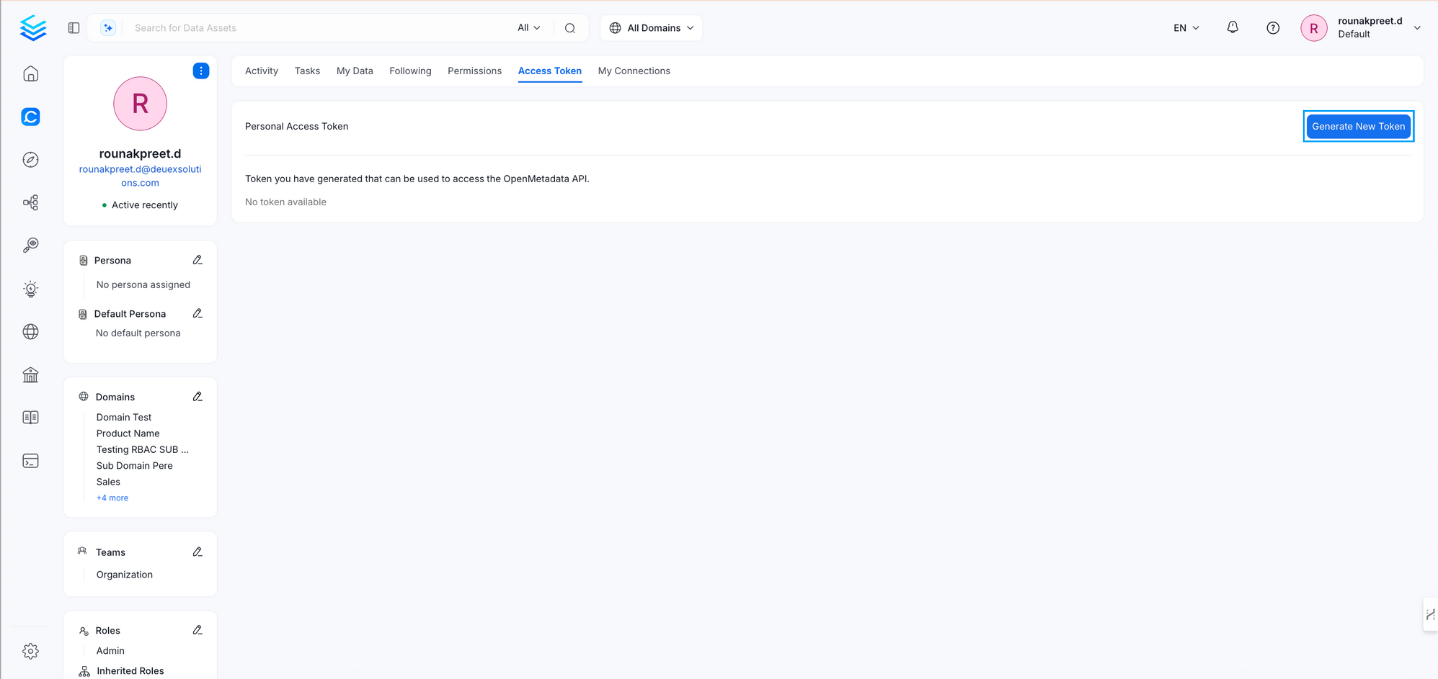The width and height of the screenshot is (1438, 679).
Task: Edit Teams with pencil icon
Action: [x=197, y=552]
